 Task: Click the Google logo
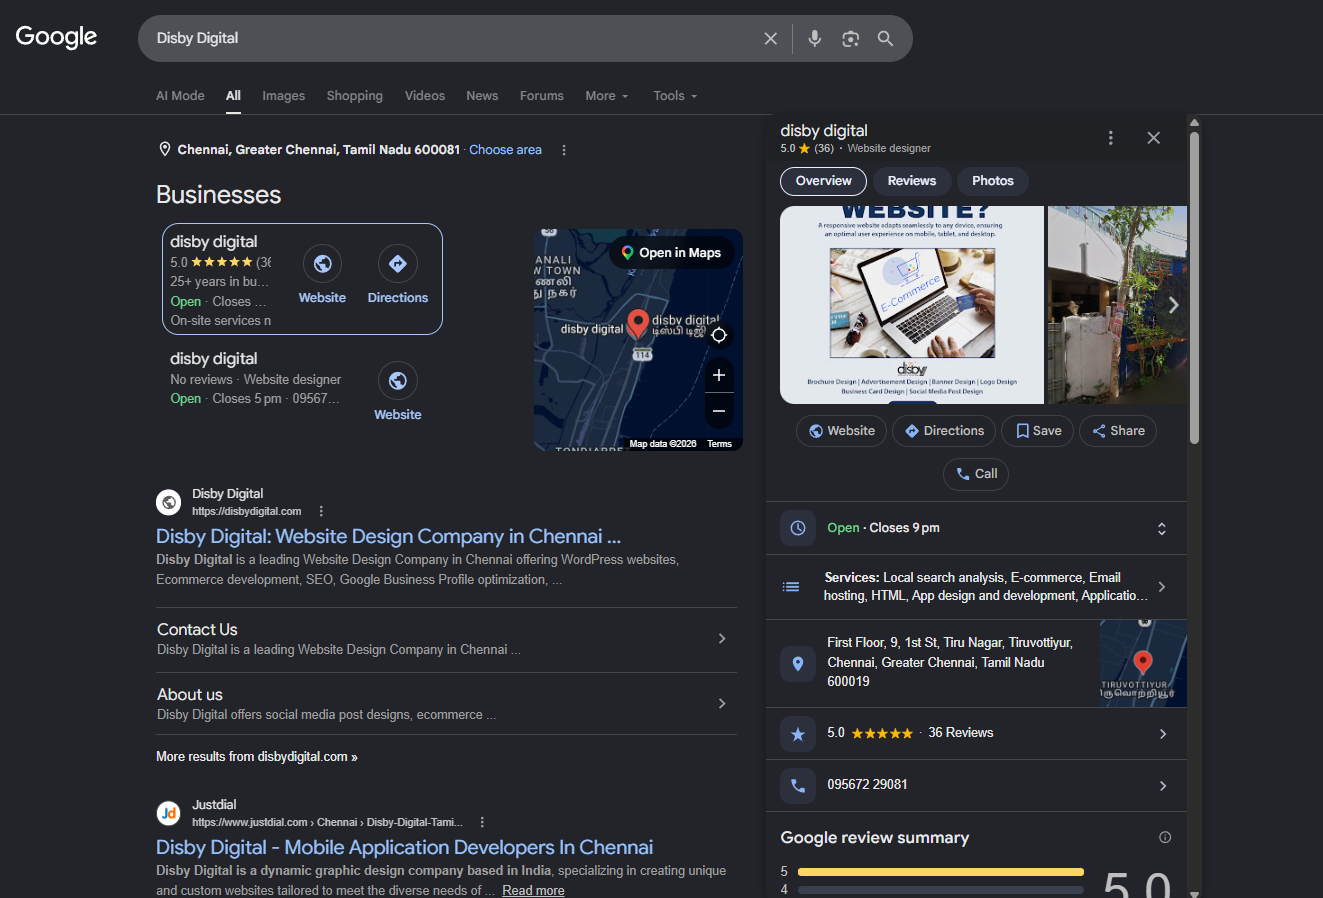[x=57, y=37]
